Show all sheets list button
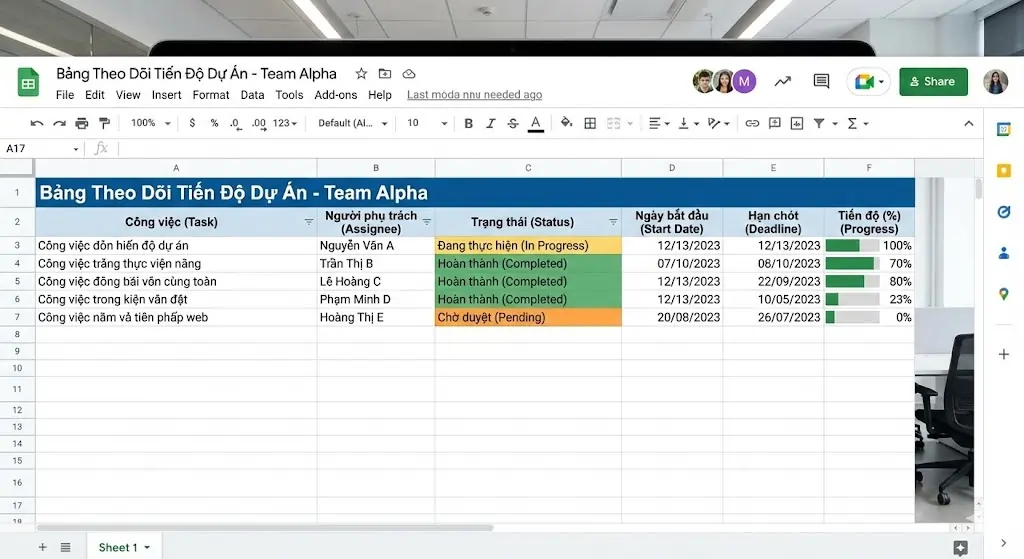1024x559 pixels. (x=65, y=547)
